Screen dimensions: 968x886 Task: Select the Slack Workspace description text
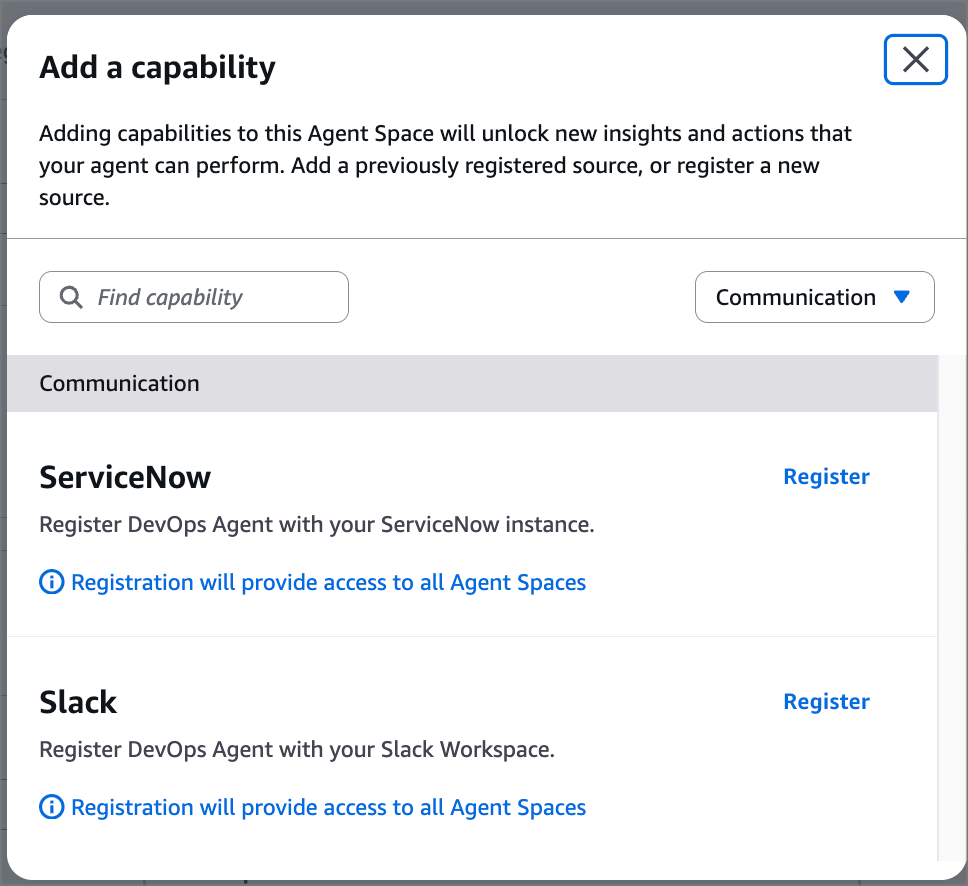(x=296, y=749)
